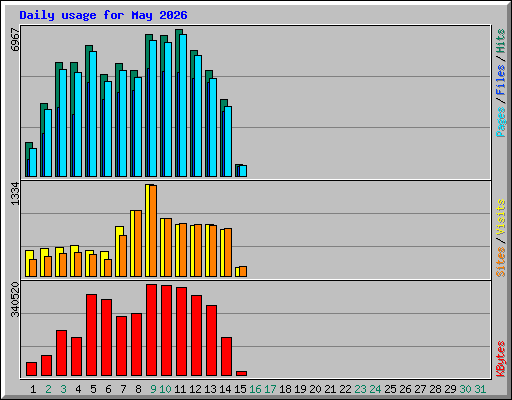The image size is (512, 400).
Task: Click the day 10 cyan files bar
Action: (x=168, y=109)
